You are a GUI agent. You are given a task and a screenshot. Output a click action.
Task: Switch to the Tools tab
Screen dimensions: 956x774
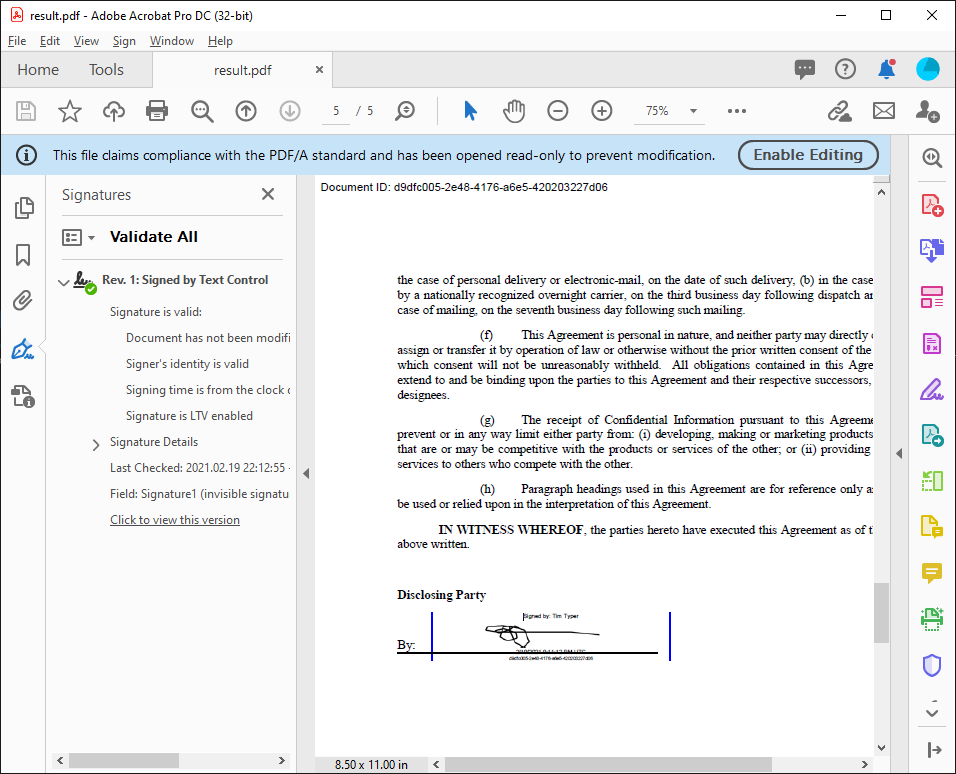pyautogui.click(x=106, y=70)
